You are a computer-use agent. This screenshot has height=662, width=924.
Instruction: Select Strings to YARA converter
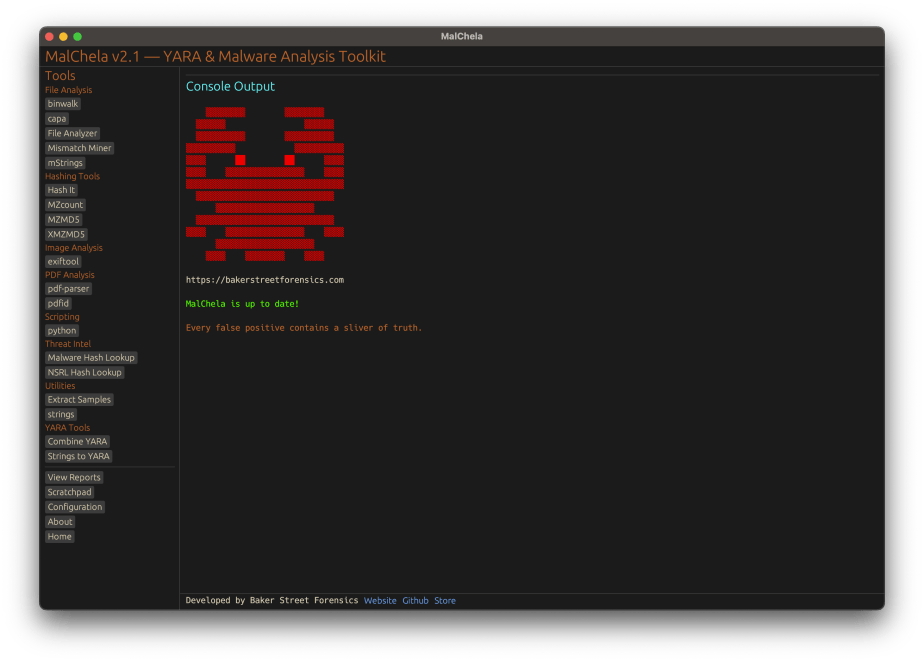tap(80, 455)
